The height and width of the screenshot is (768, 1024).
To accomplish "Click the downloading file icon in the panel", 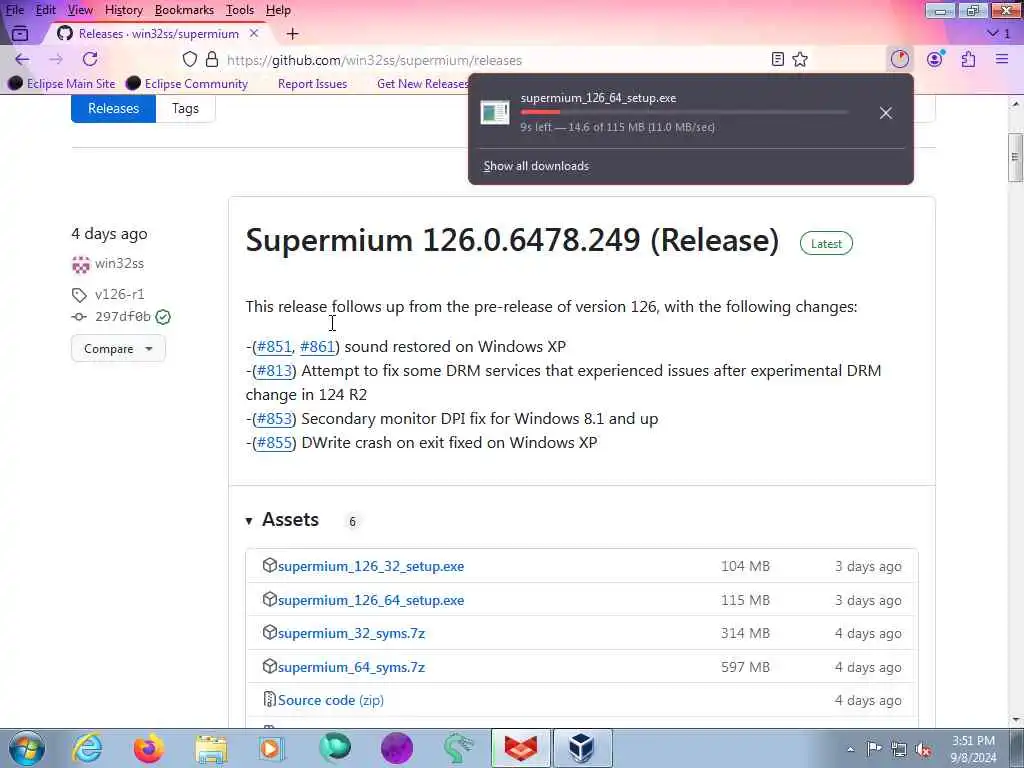I will pyautogui.click(x=495, y=112).
